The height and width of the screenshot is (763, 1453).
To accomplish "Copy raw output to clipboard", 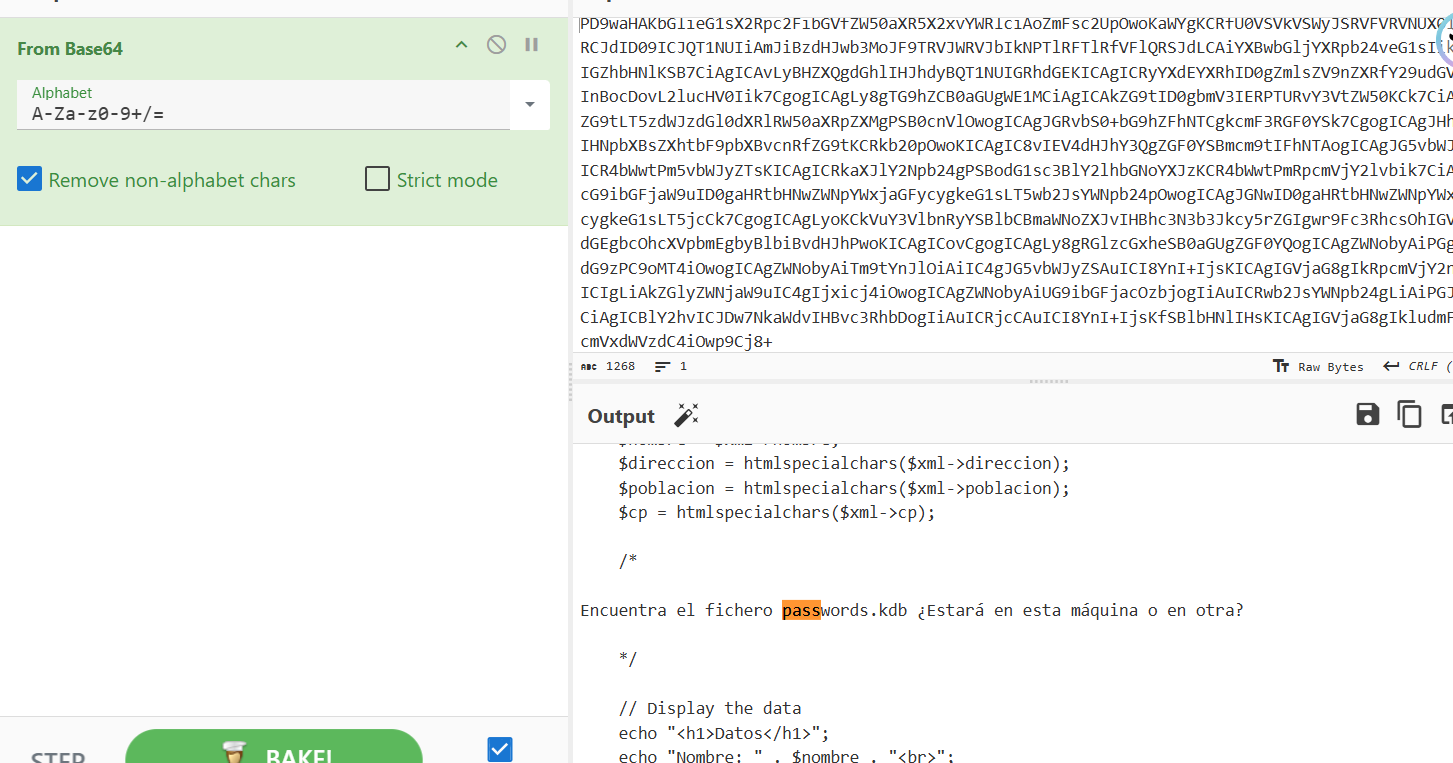I will [1410, 415].
